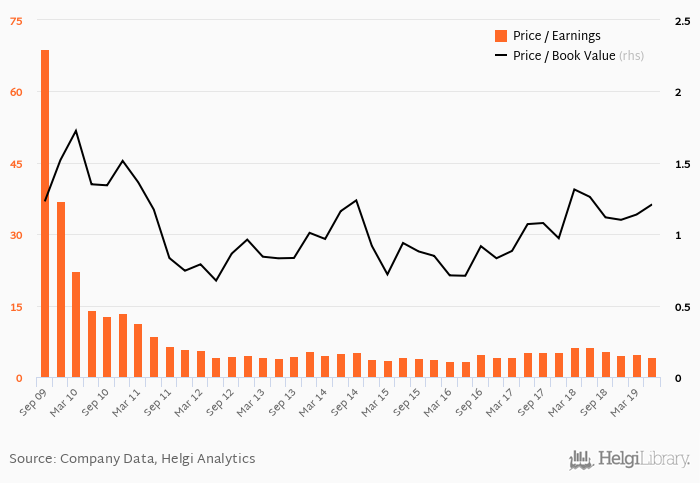Click the line peak near Mar 18
Screen dimensions: 700x483
pos(575,189)
